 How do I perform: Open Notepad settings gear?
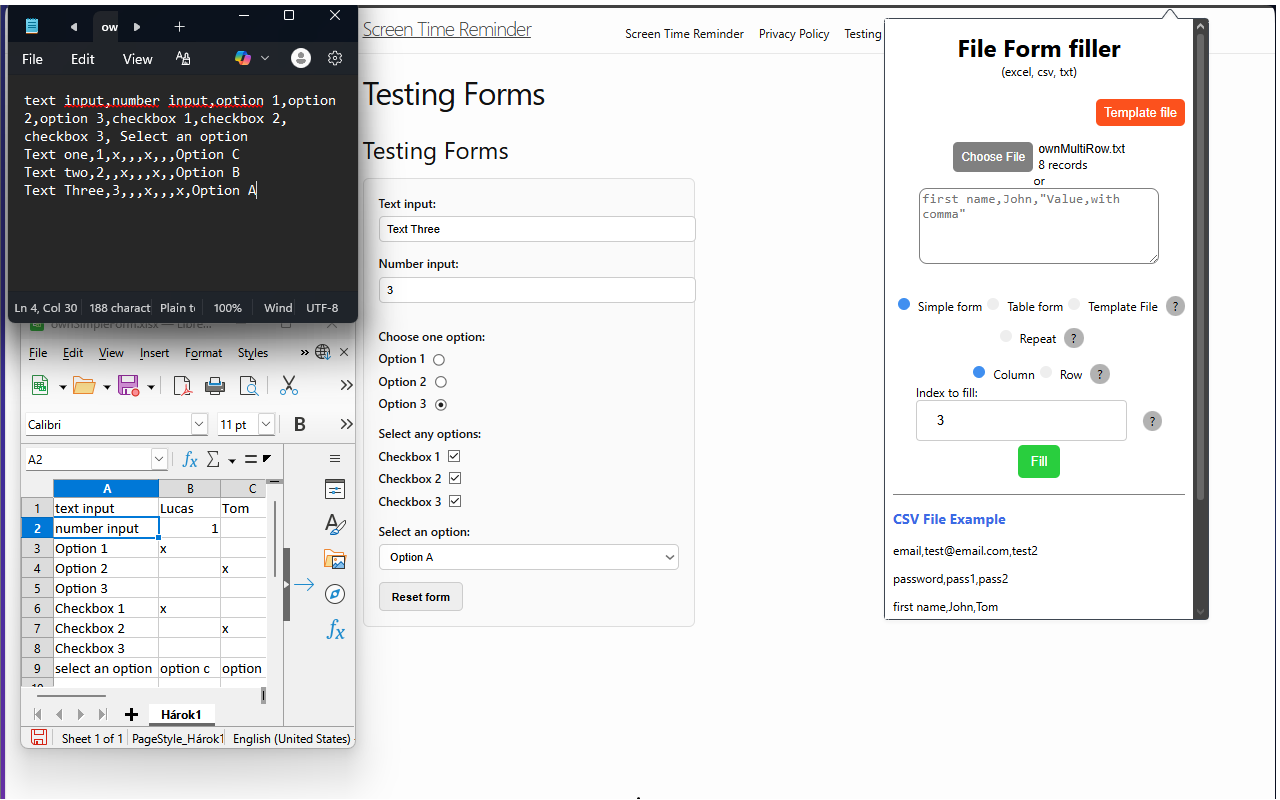pyautogui.click(x=335, y=58)
